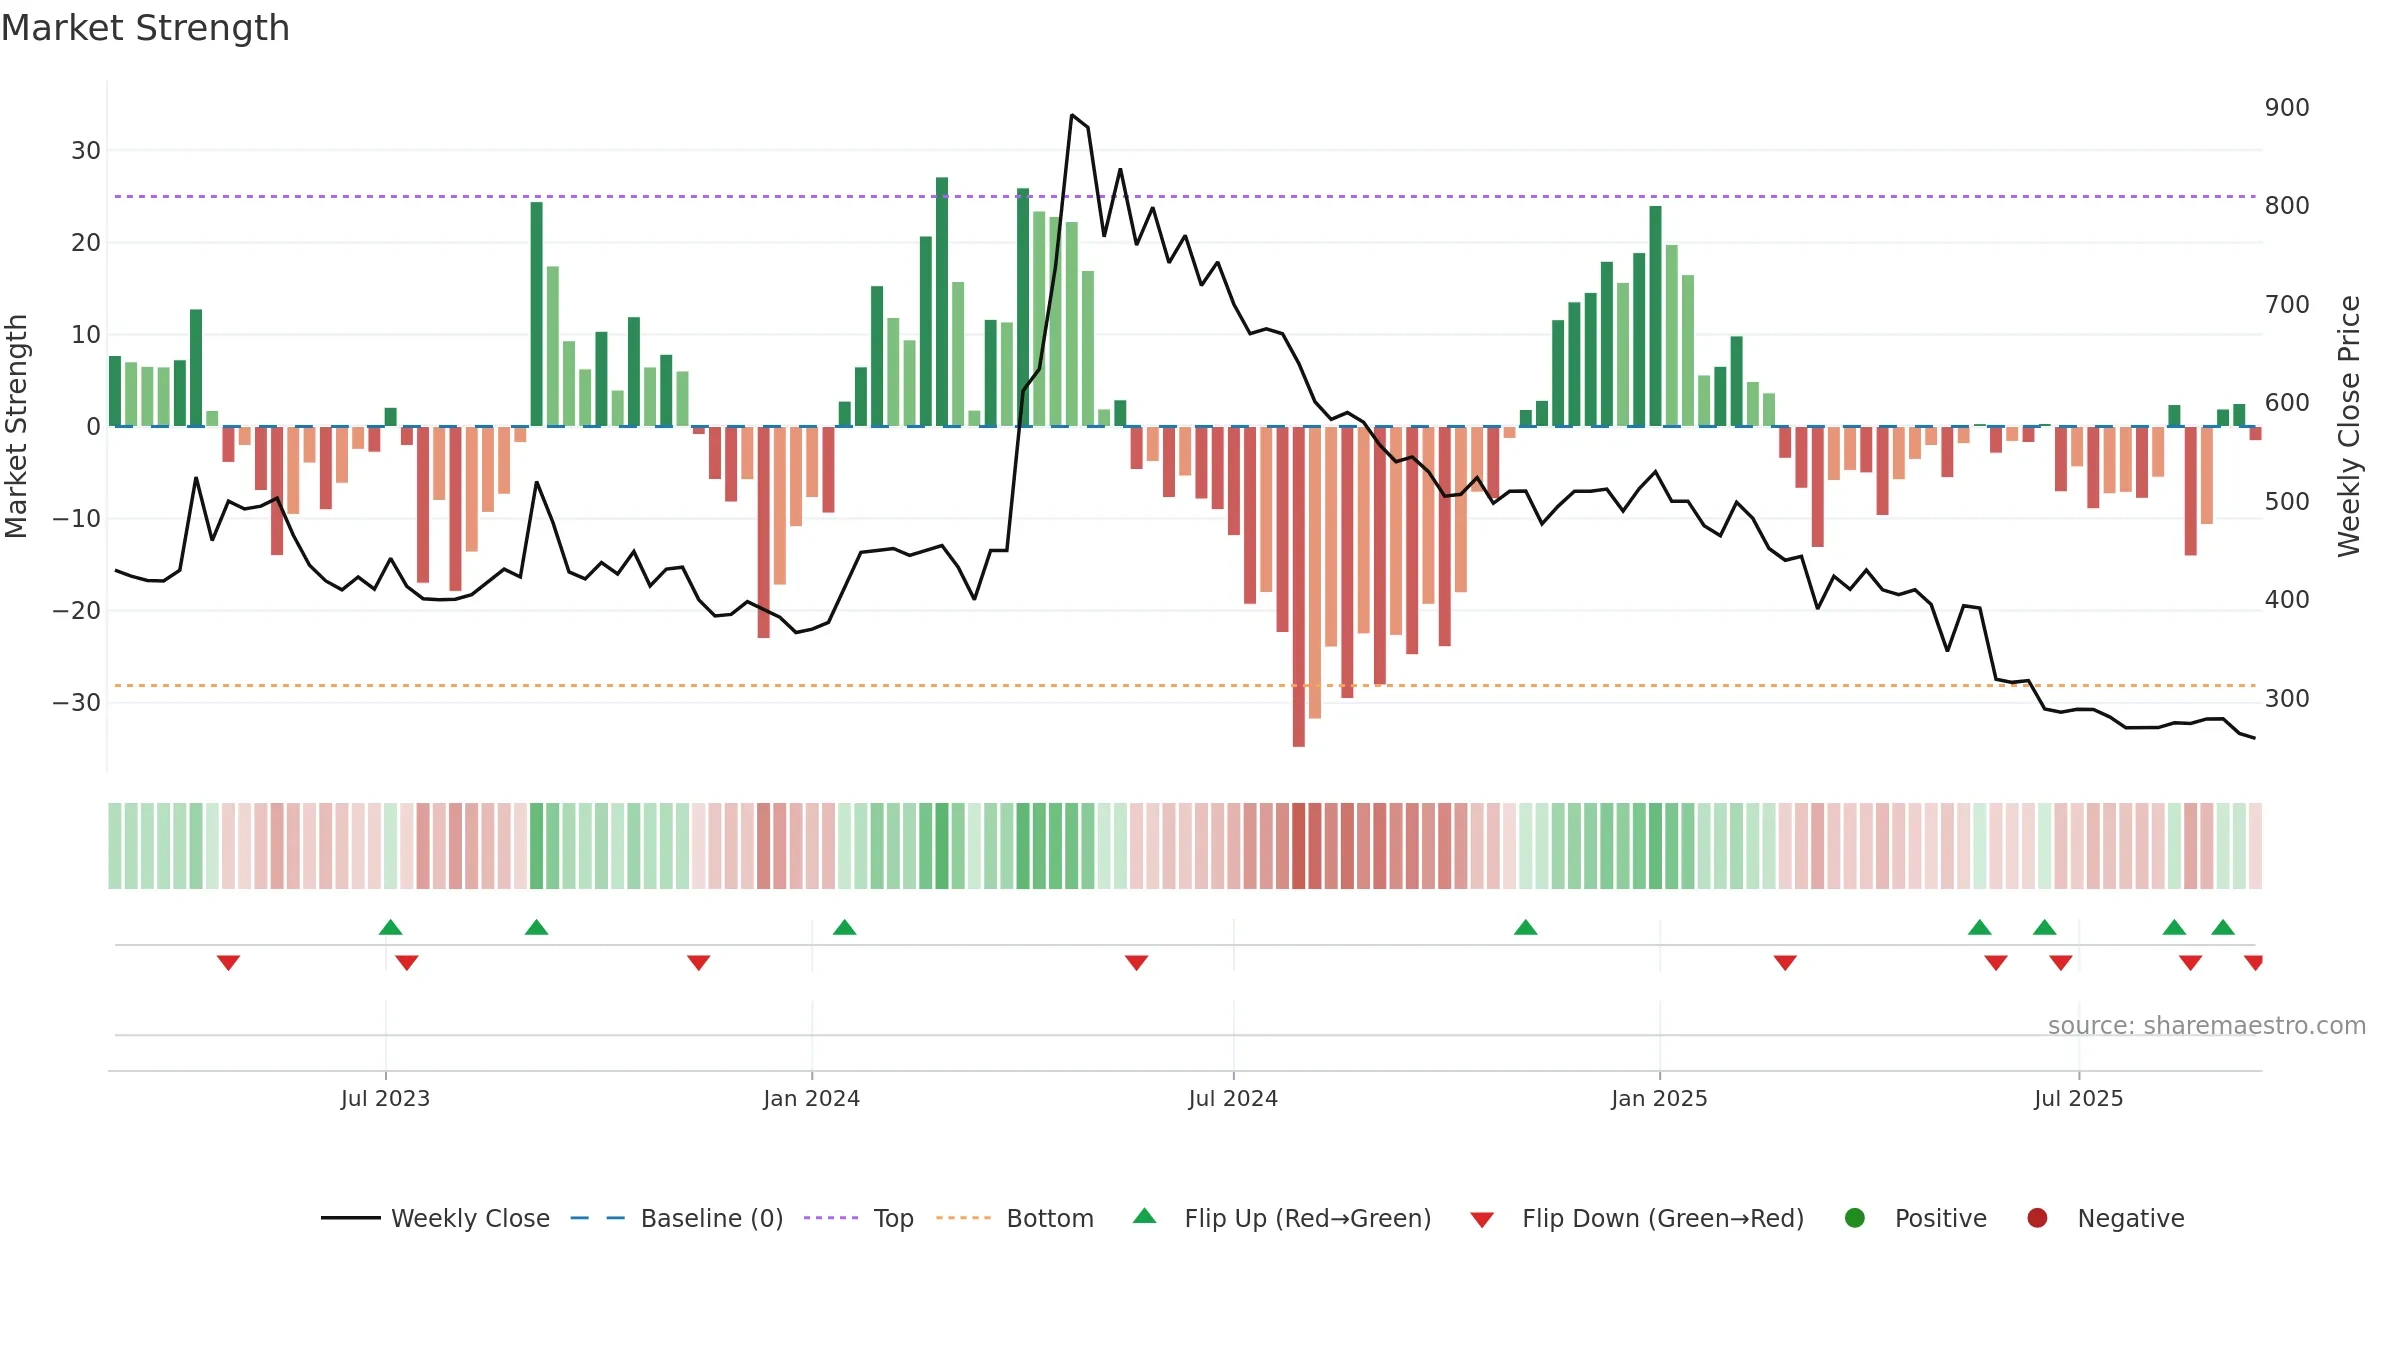Click the flip-up marker just after Jul 2023
This screenshot has height=1350, width=2400.
pyautogui.click(x=391, y=927)
